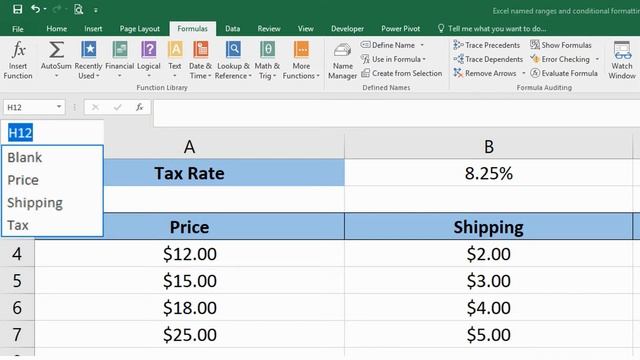This screenshot has height=360, width=640.
Task: Click the Define Name button
Action: [x=388, y=45]
